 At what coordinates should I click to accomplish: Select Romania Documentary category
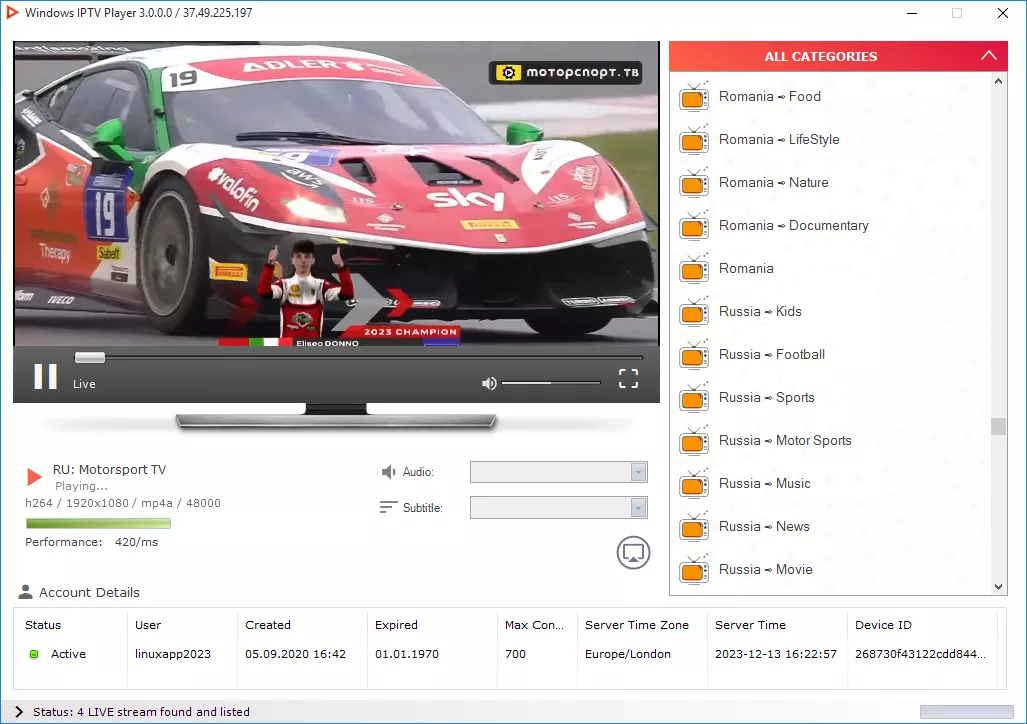coord(794,225)
